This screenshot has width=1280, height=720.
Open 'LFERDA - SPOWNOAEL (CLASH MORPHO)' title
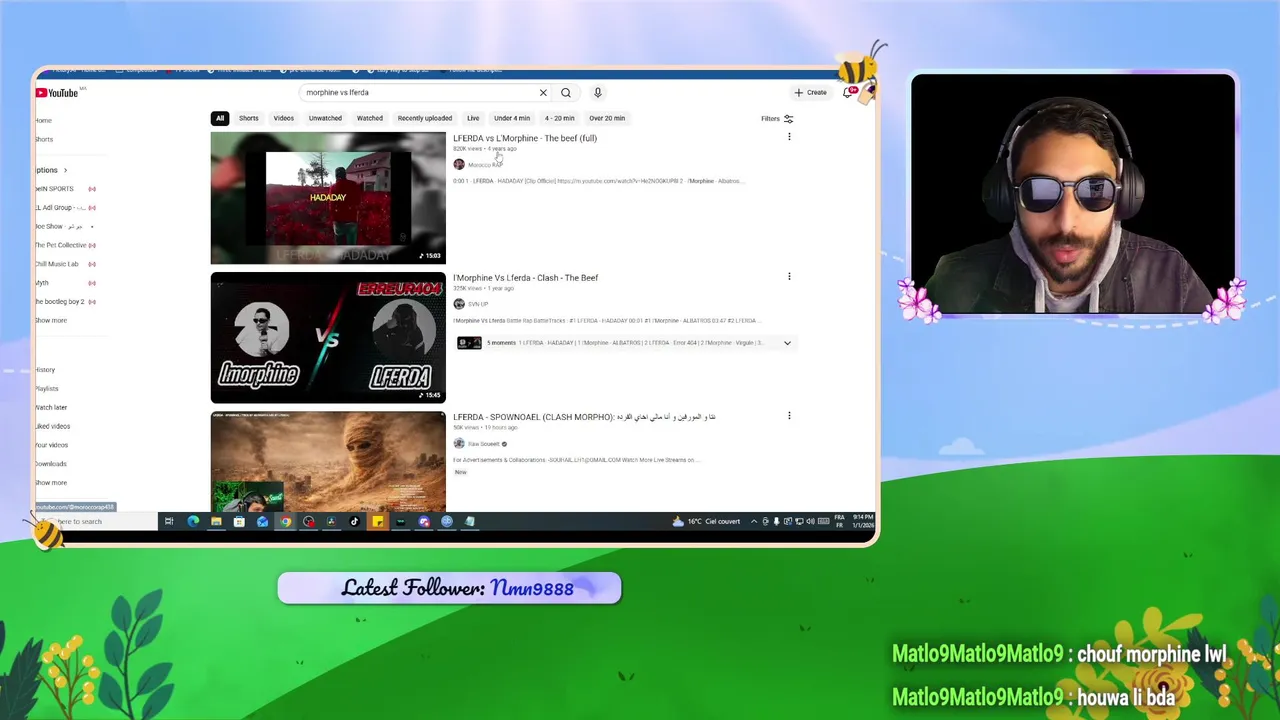click(x=584, y=416)
